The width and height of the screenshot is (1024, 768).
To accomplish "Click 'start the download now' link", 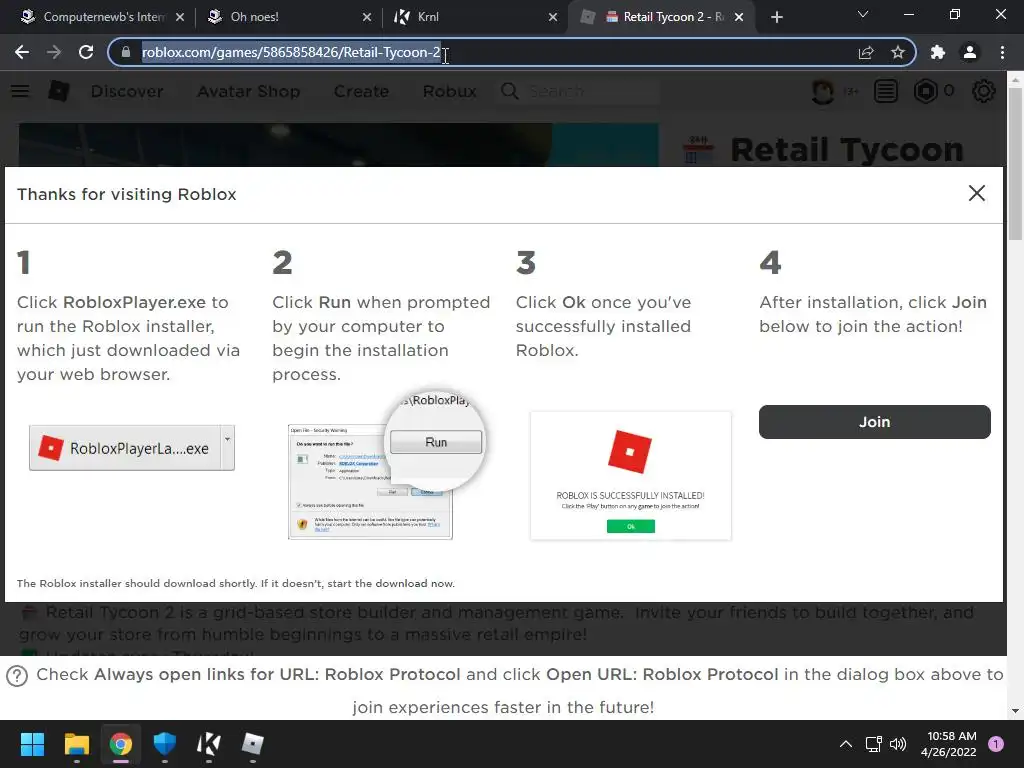I will (391, 583).
